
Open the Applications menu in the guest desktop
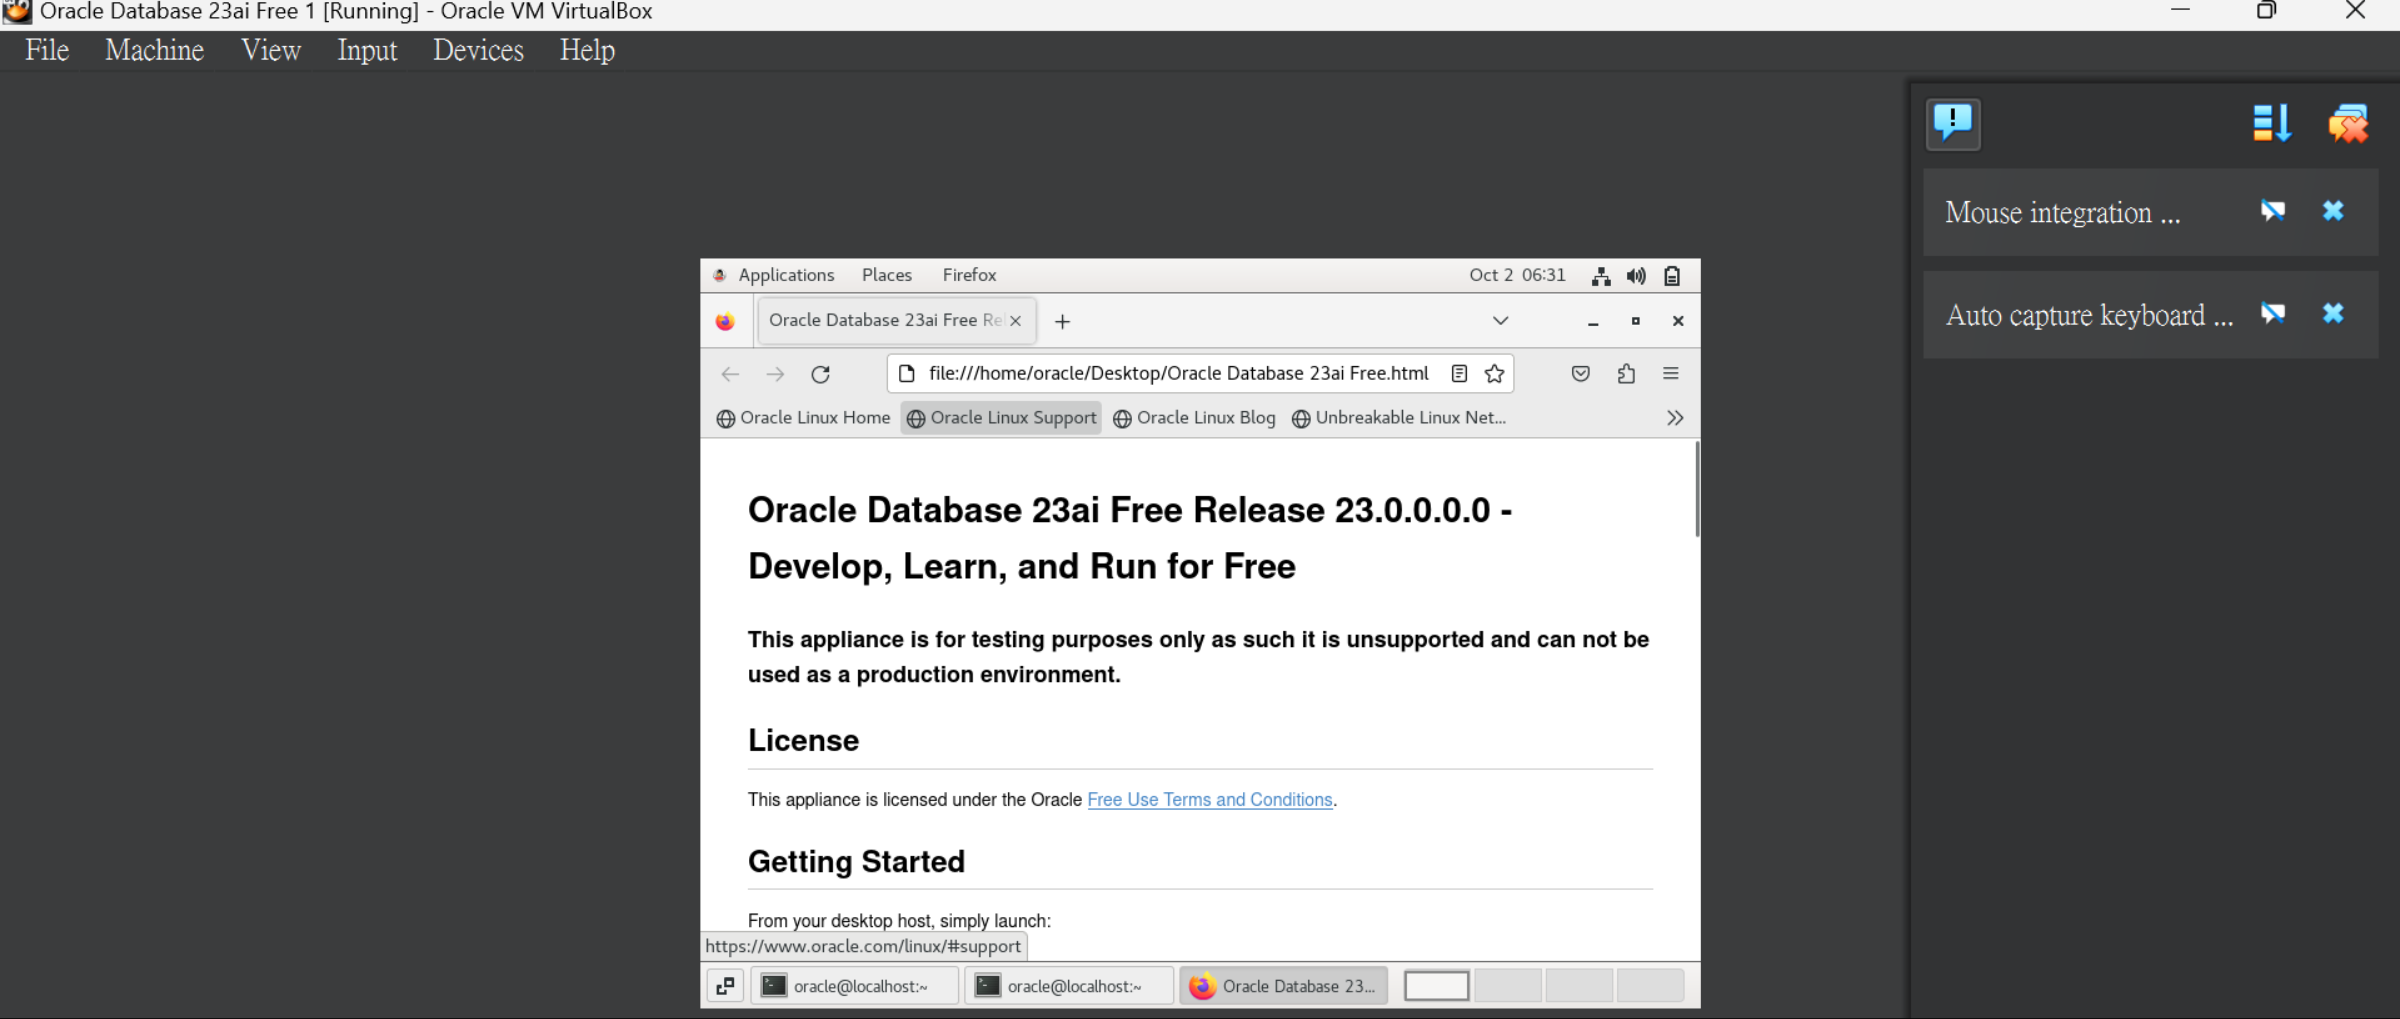(x=785, y=275)
